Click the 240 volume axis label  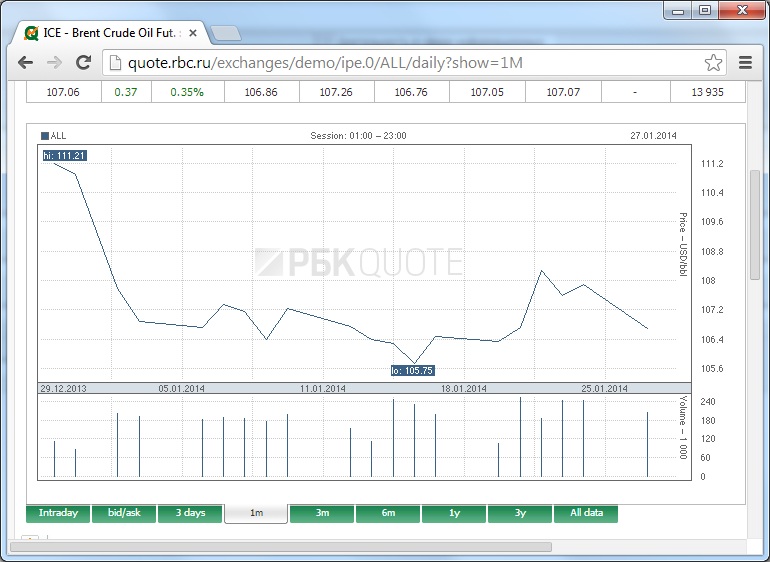708,402
